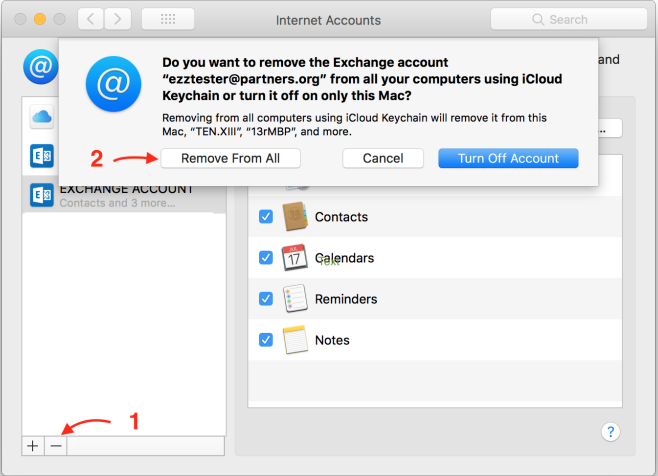Select the first Exchange account icon in sidebar
658x476 pixels.
point(42,156)
